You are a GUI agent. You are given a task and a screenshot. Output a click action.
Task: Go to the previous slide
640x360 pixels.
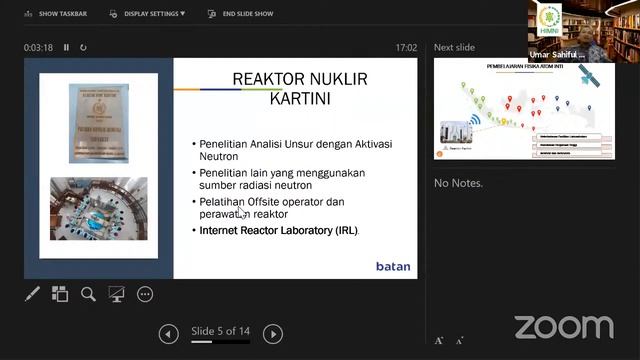[x=169, y=334]
